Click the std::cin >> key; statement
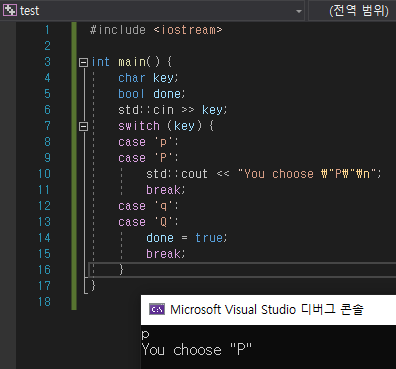The width and height of the screenshot is (396, 369). coord(173,110)
